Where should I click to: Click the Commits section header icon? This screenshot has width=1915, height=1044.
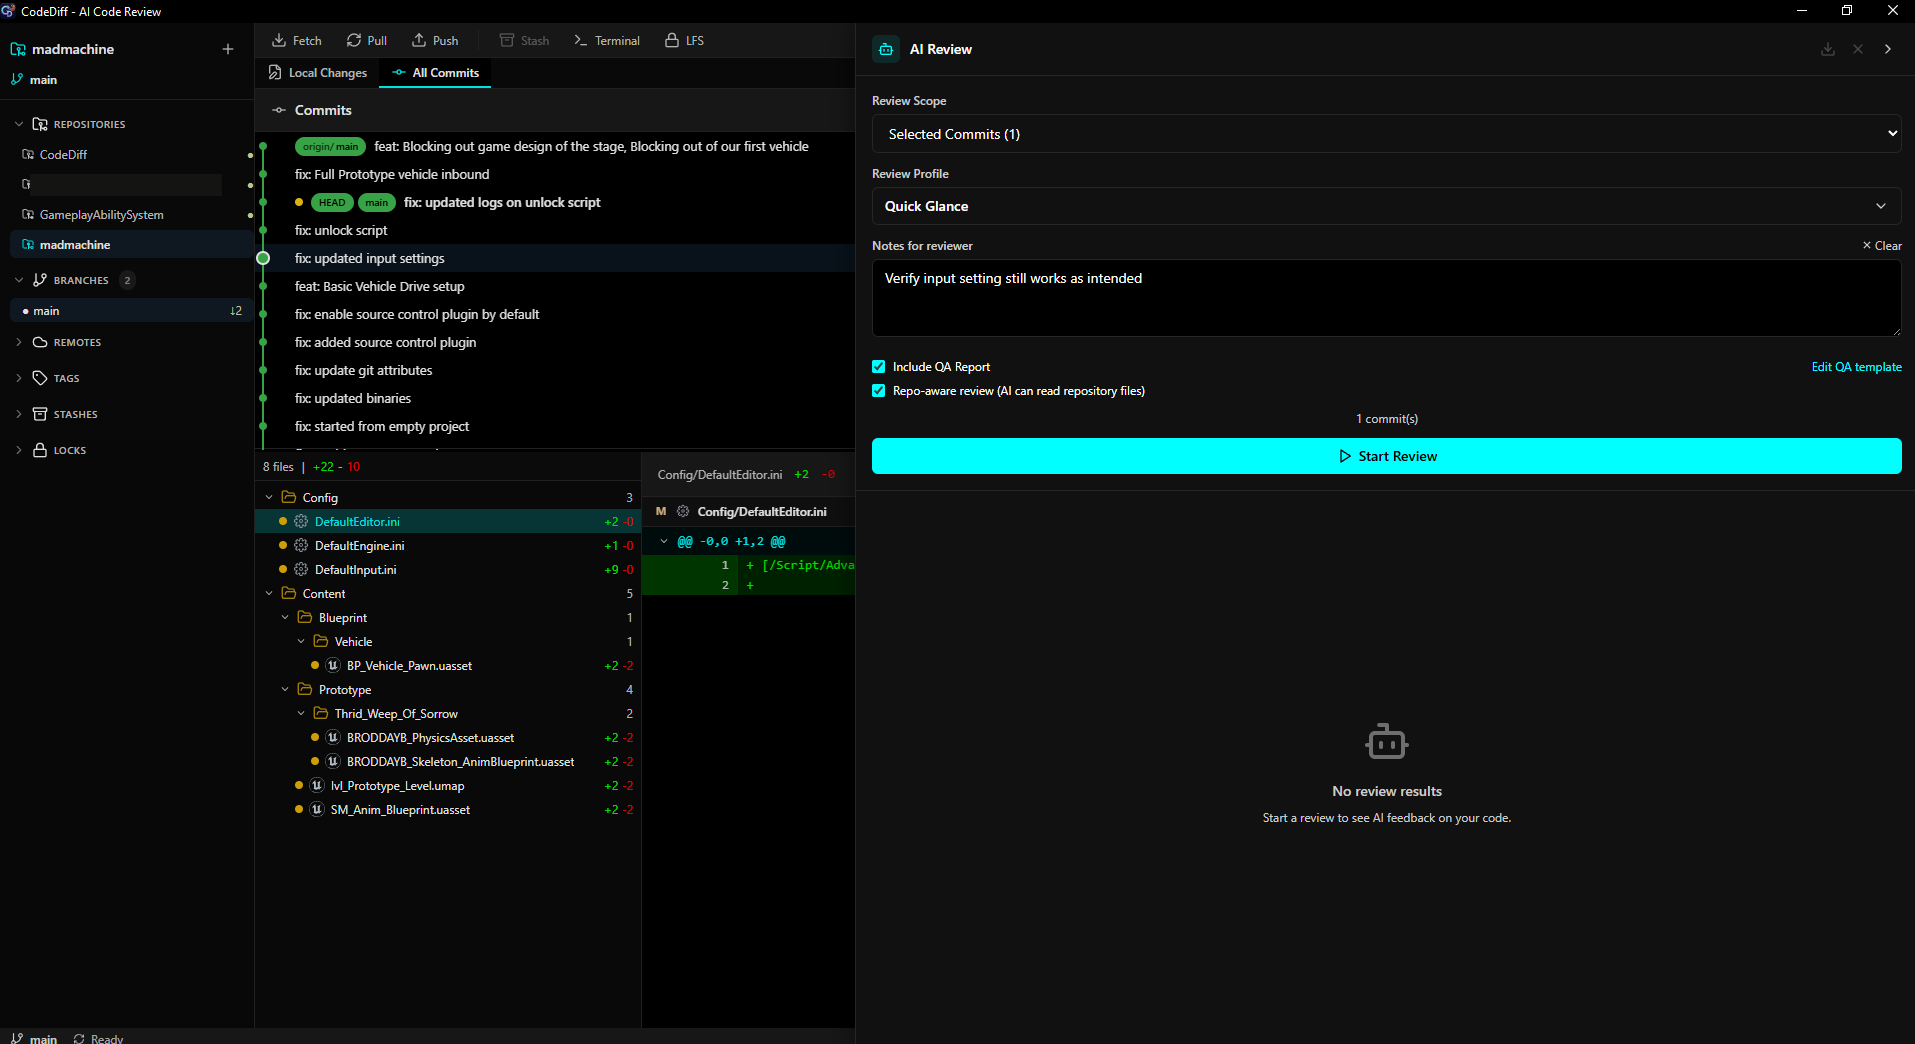279,110
